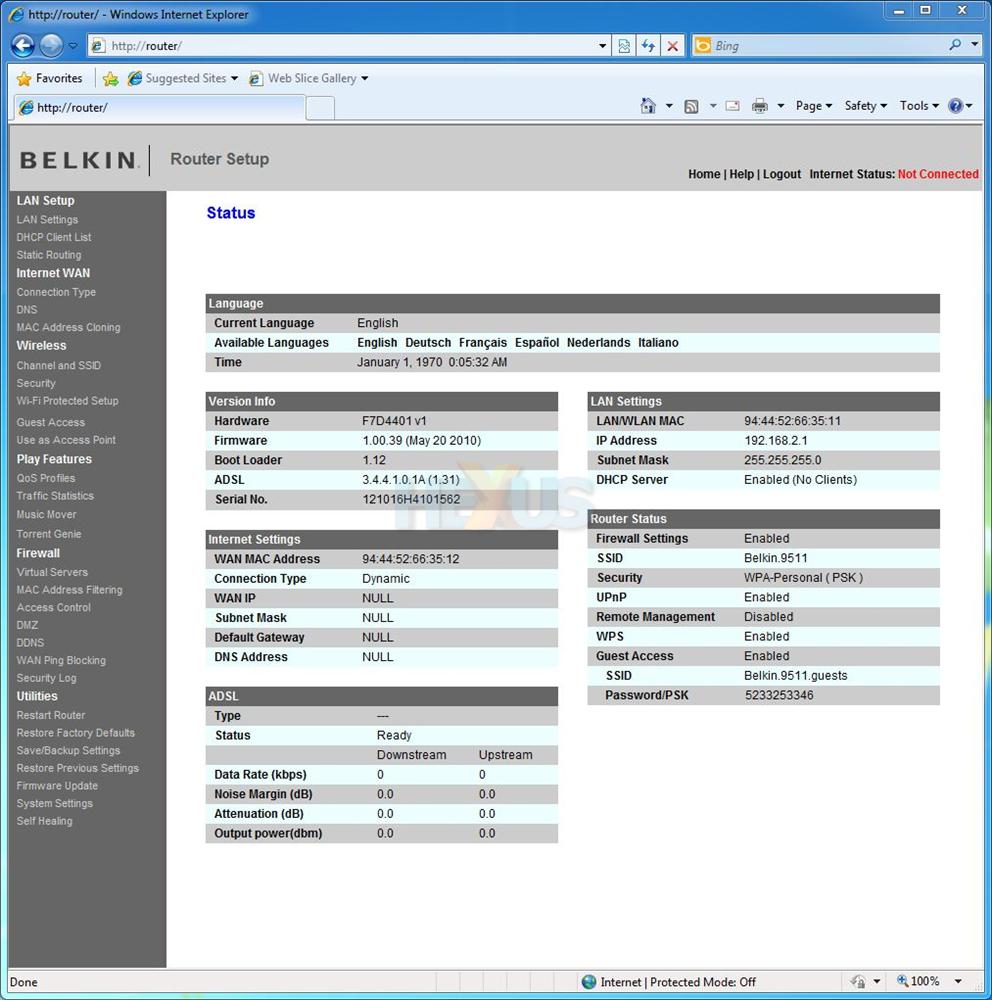Screen dimensions: 992x1000
Task: Open Virtual Servers page
Action: point(52,572)
